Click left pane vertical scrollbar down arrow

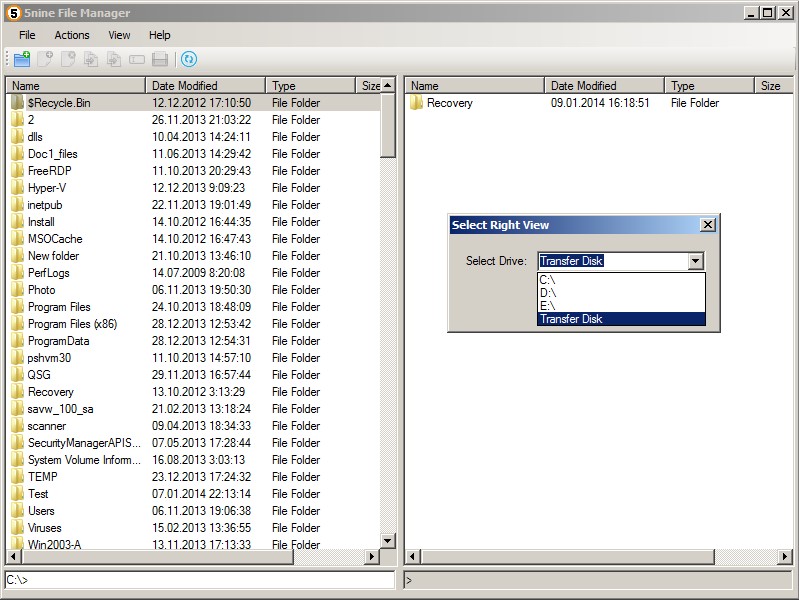(388, 541)
